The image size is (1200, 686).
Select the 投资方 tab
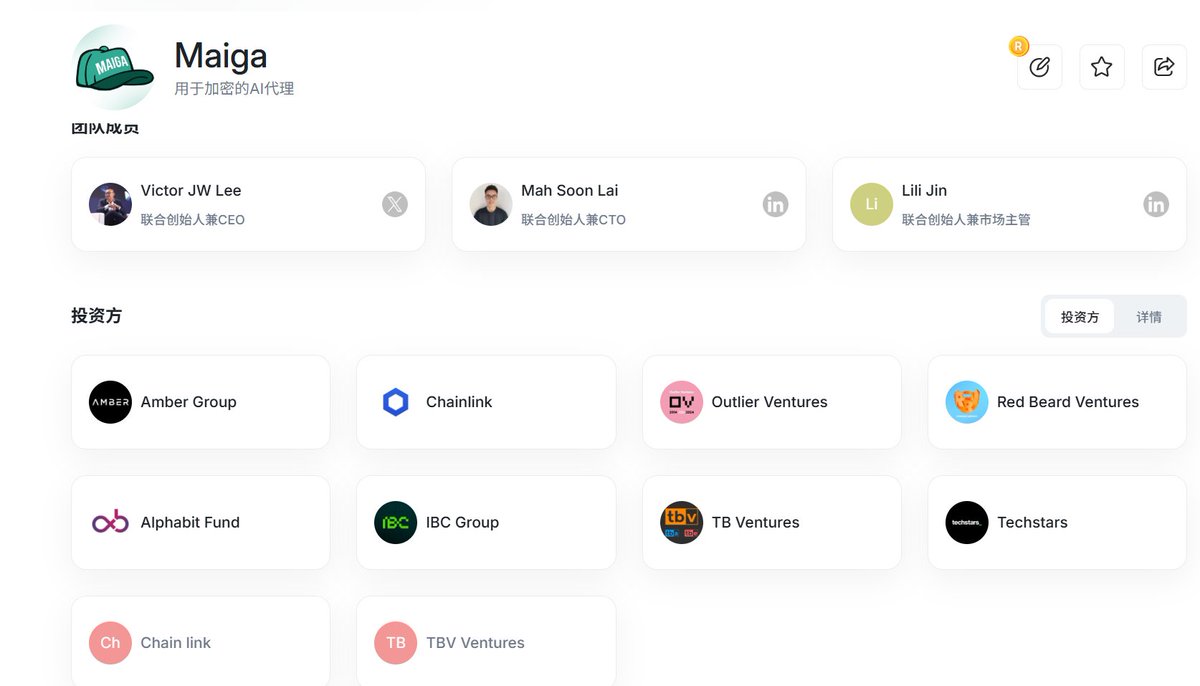pyautogui.click(x=1080, y=317)
